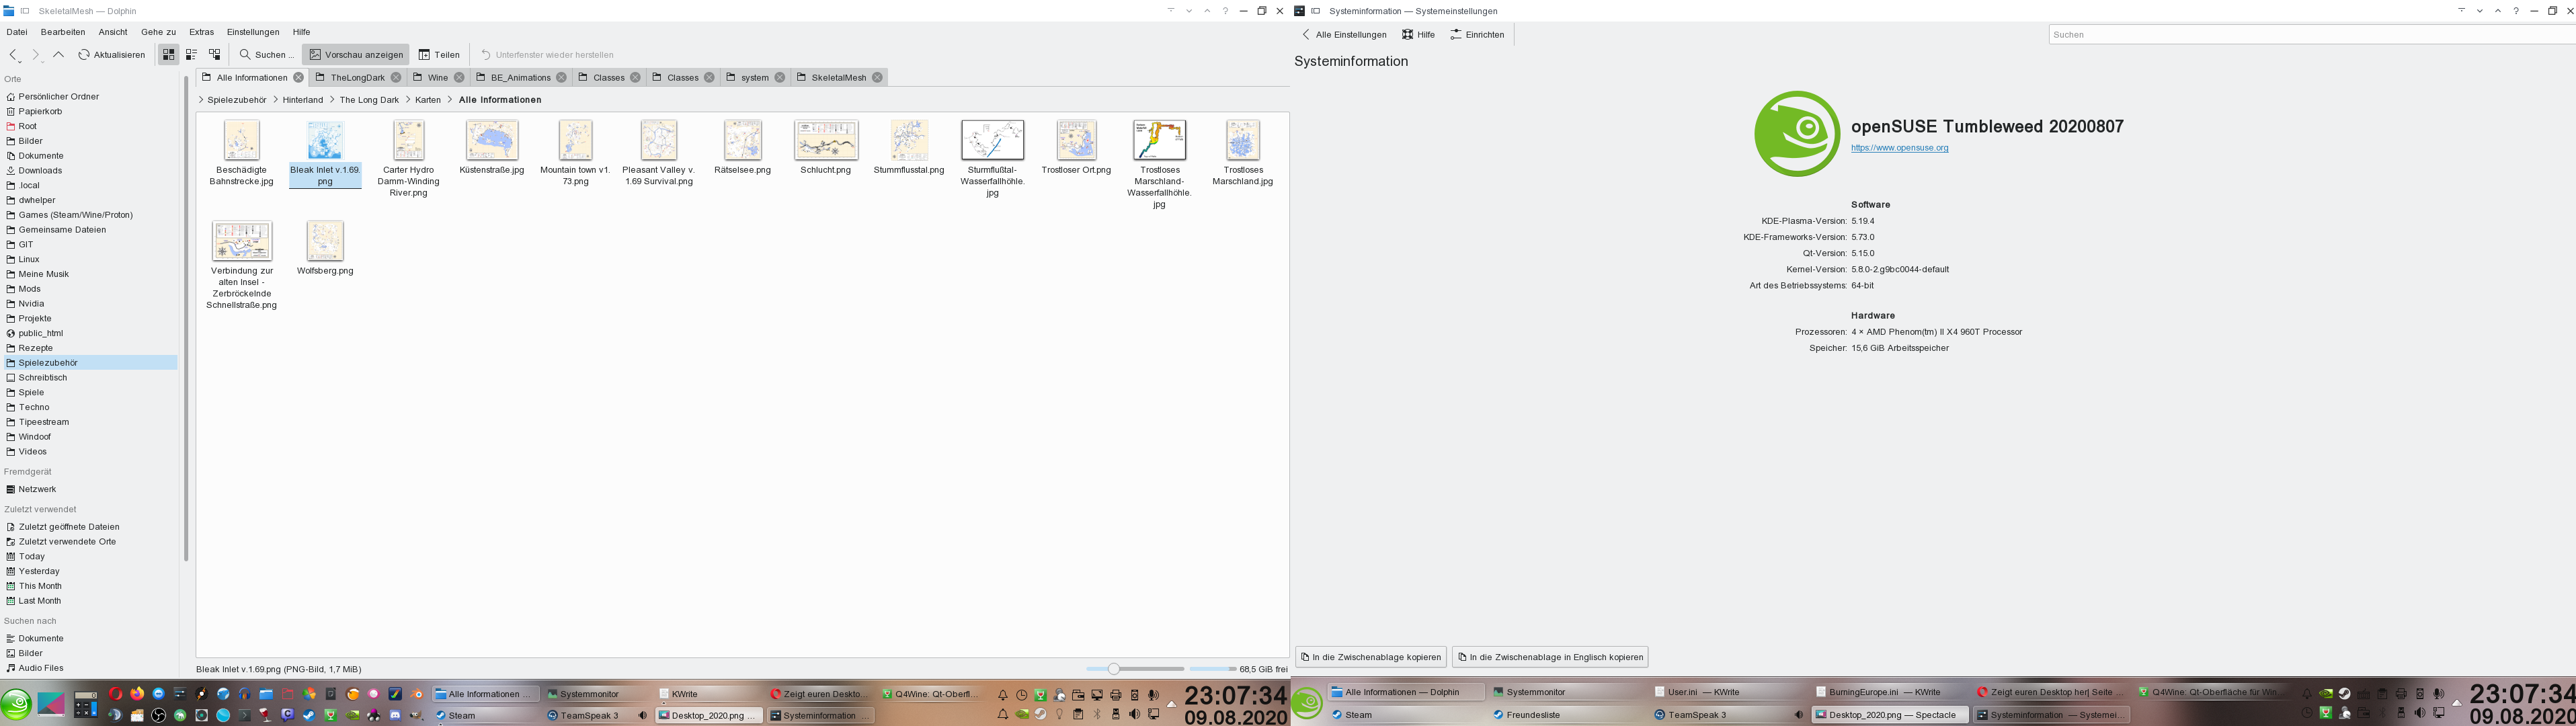2576x726 pixels.
Task: Switch to icon view mode in Dolphin
Action: 168,54
